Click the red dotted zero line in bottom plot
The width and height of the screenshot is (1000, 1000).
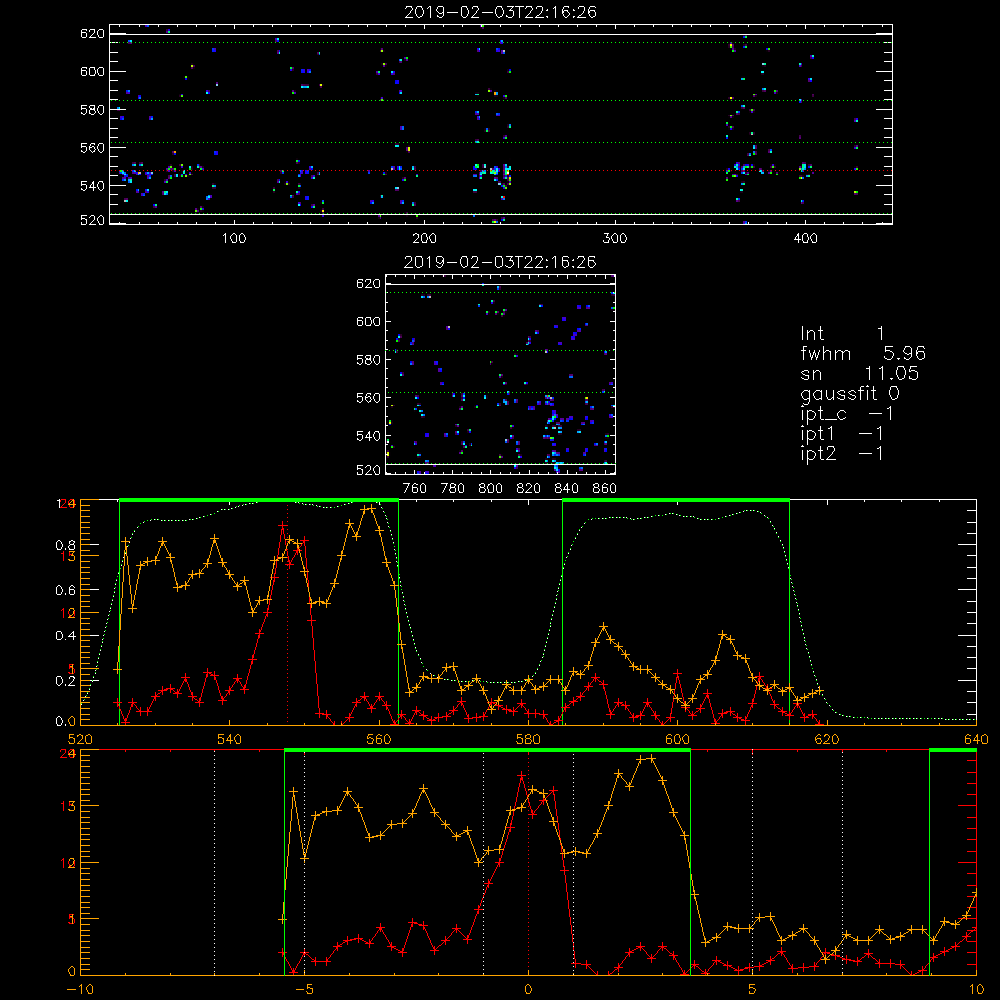pos(528,862)
